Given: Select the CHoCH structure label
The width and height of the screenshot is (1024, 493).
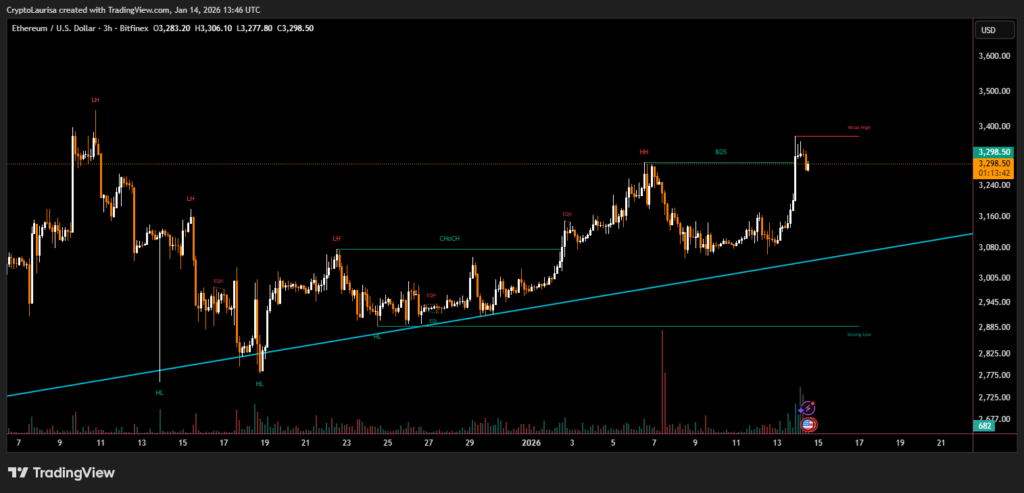Looking at the screenshot, I should click(449, 239).
